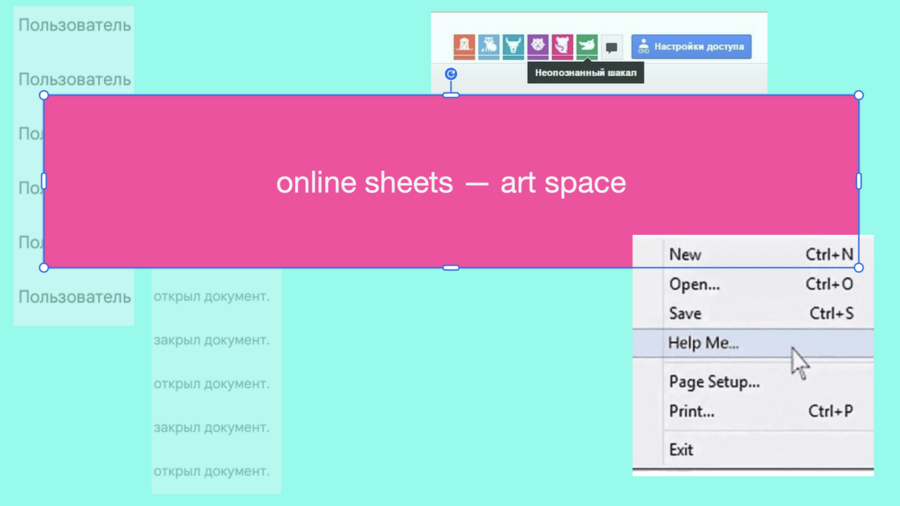
Task: Click the online sheets — art space text
Action: pyautogui.click(x=451, y=182)
